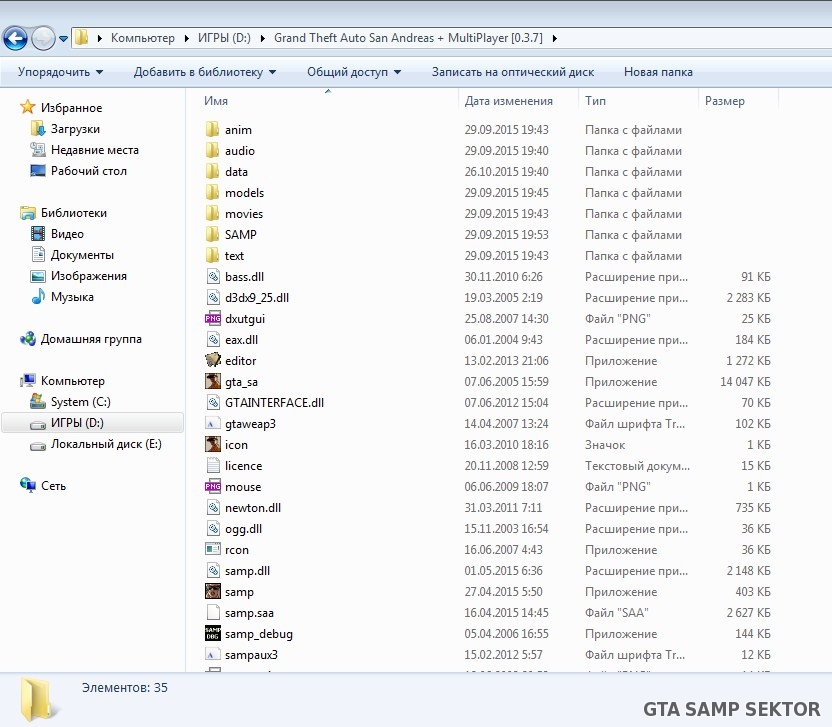Click the Изображения library icon
The width and height of the screenshot is (832, 727).
(x=38, y=276)
